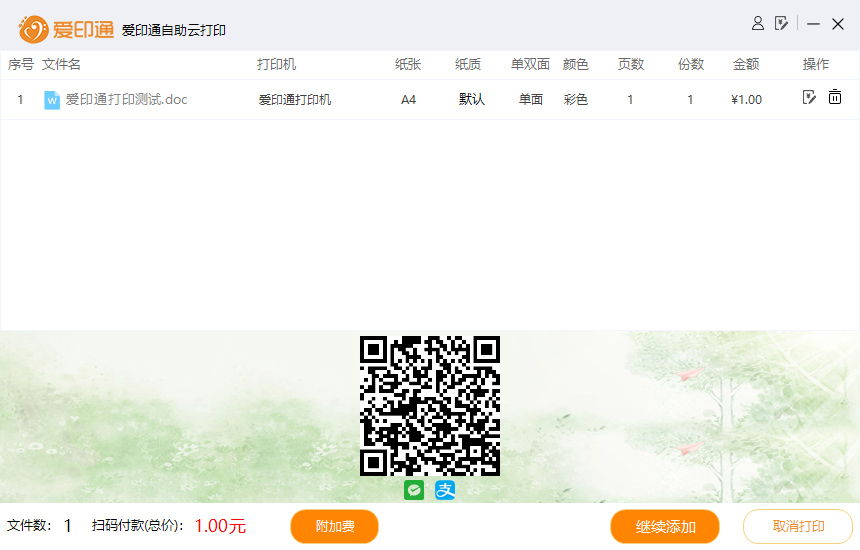This screenshot has height=550, width=860.
Task: Open the order records icon in title bar
Action: point(781,24)
